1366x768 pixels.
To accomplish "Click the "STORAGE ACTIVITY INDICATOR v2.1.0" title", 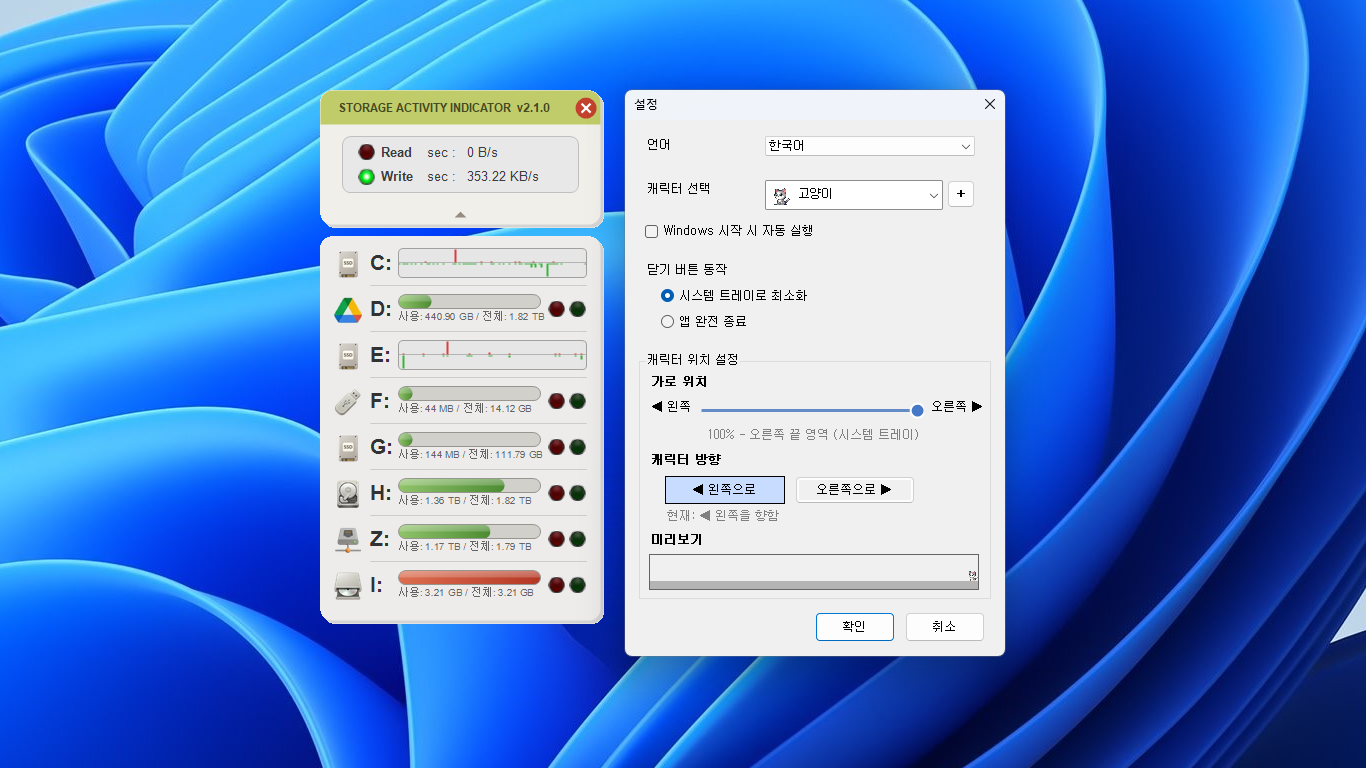I will 444,108.
